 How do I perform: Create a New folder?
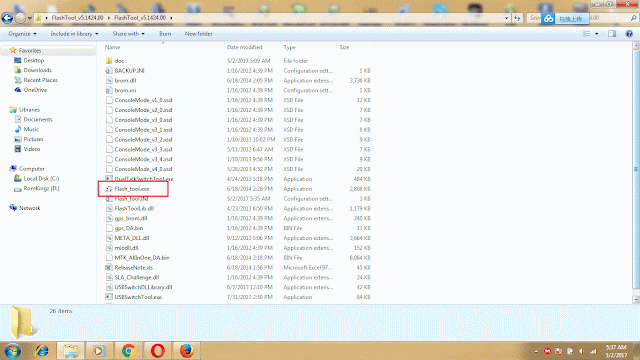tap(198, 34)
